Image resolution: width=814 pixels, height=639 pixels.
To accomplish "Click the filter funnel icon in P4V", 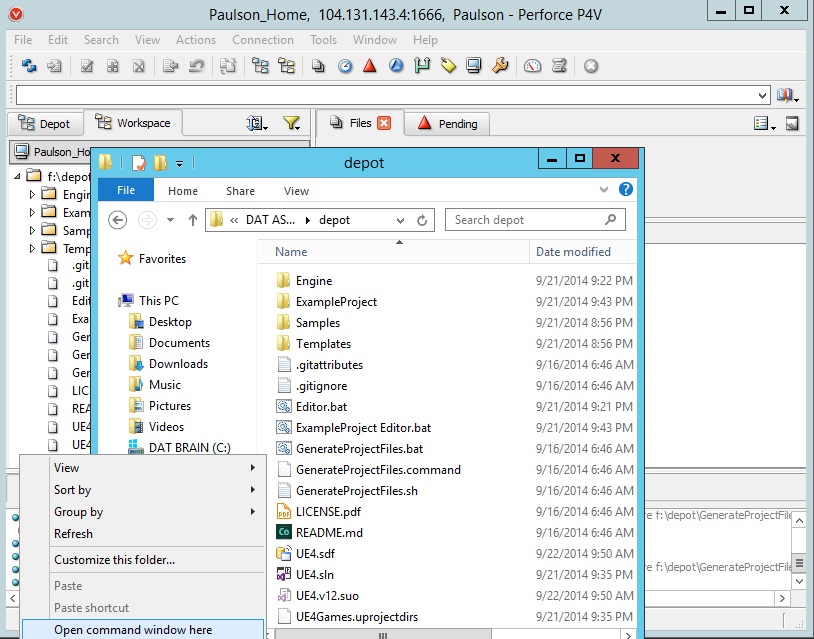I will coord(291,122).
